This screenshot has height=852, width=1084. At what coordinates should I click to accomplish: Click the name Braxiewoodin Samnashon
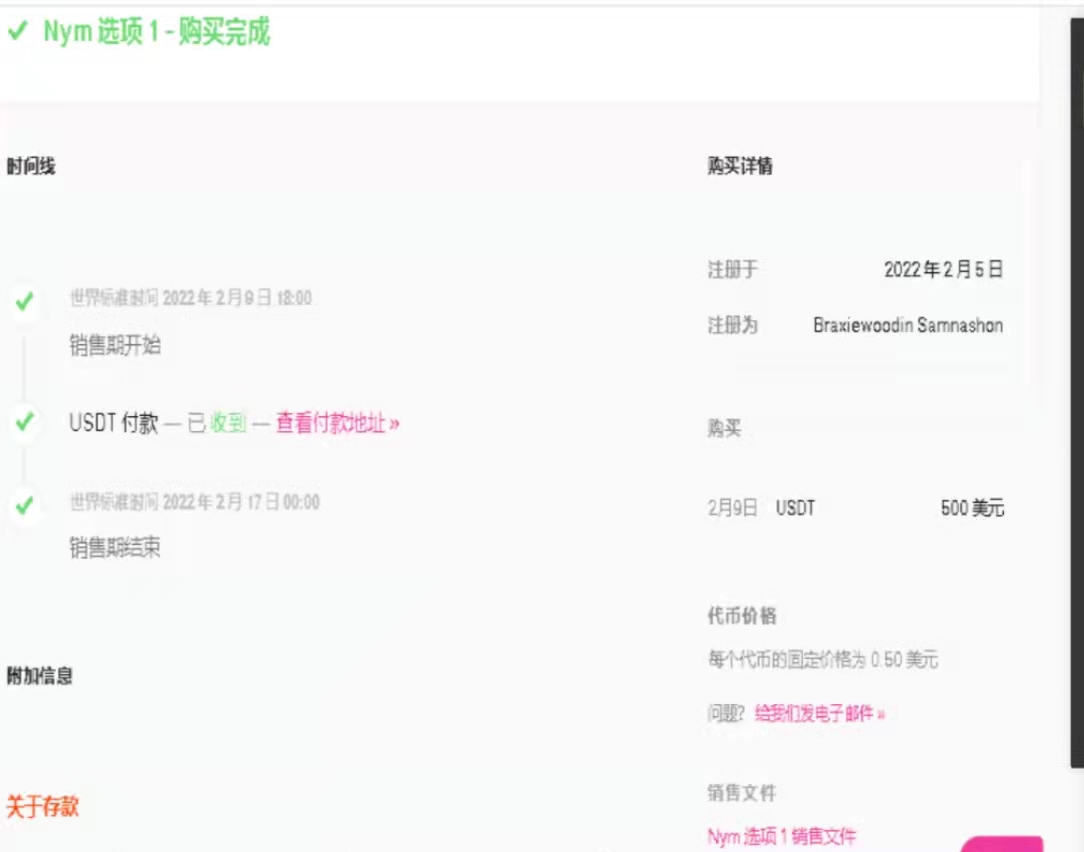pos(908,325)
